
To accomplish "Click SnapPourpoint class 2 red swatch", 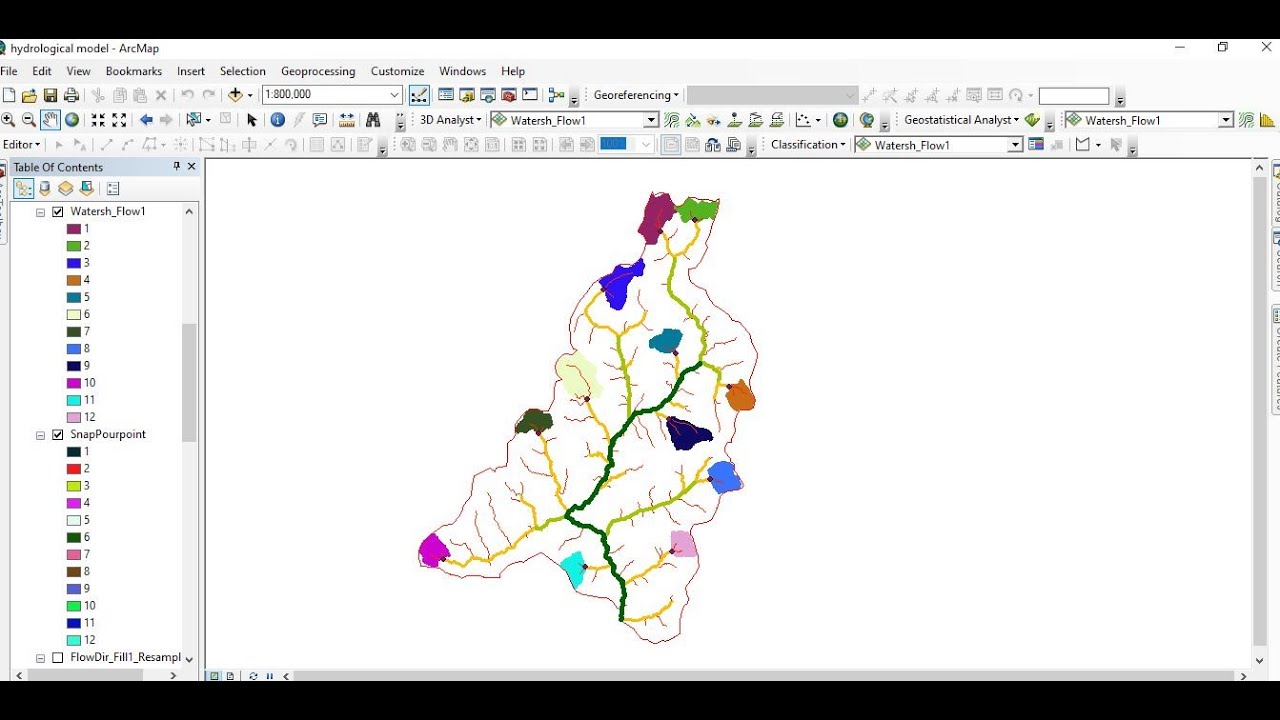I will 74,469.
